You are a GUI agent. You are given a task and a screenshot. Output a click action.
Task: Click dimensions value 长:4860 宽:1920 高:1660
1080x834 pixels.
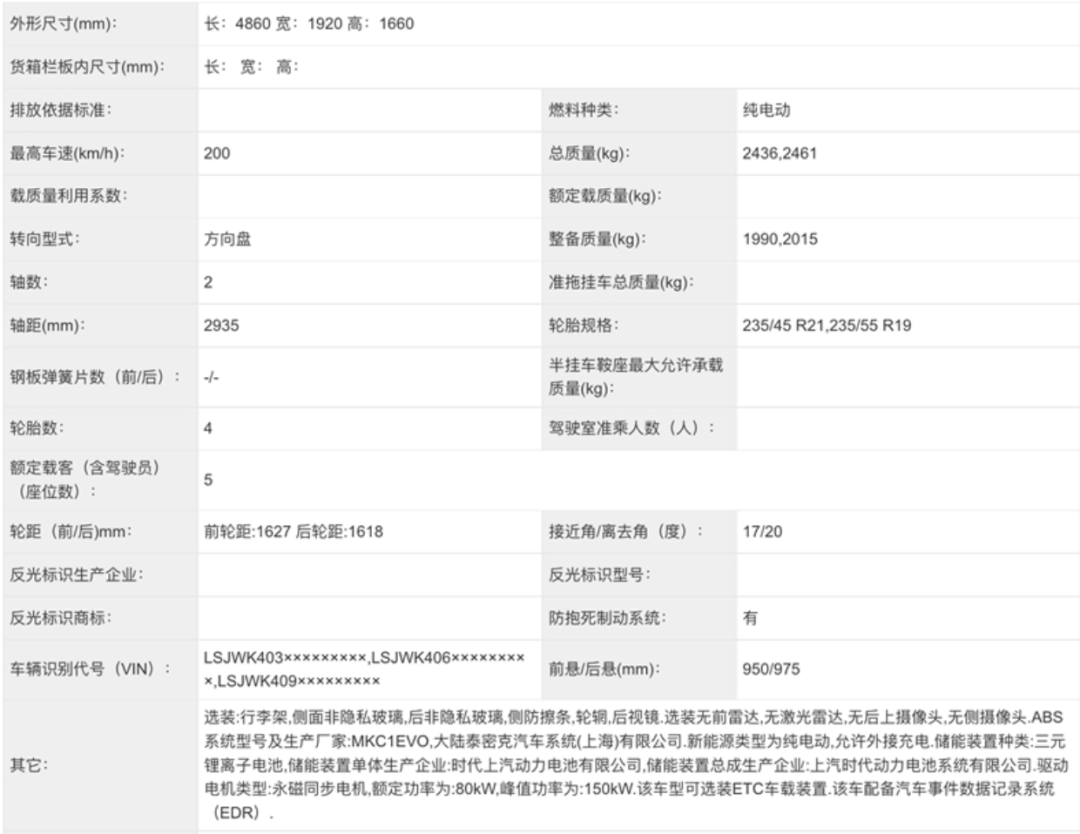click(309, 24)
